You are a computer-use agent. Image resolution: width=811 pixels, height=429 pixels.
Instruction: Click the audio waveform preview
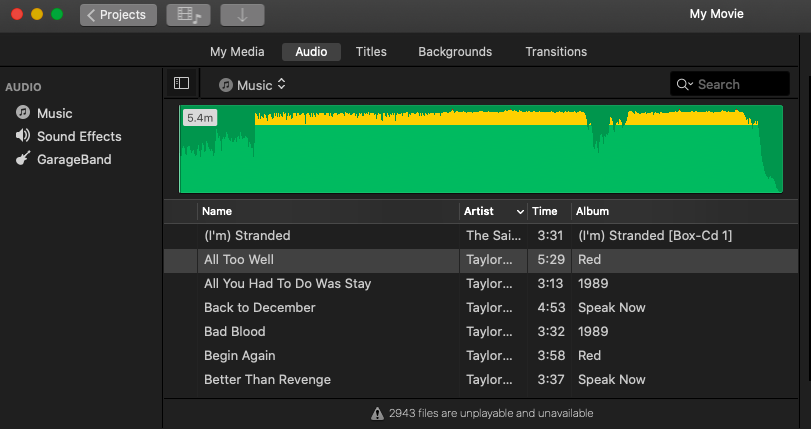[x=480, y=149]
